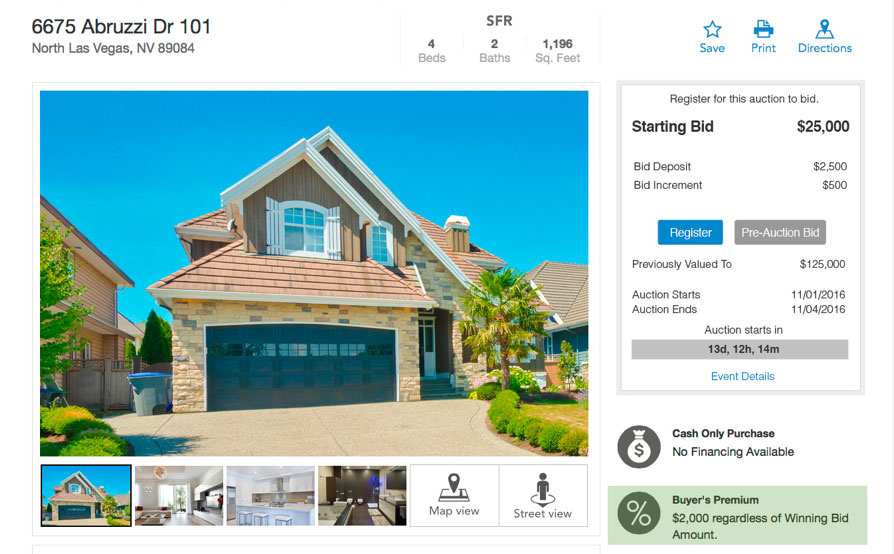Click the gray Pre-Auction Bid button
This screenshot has width=894, height=554.
pos(780,233)
